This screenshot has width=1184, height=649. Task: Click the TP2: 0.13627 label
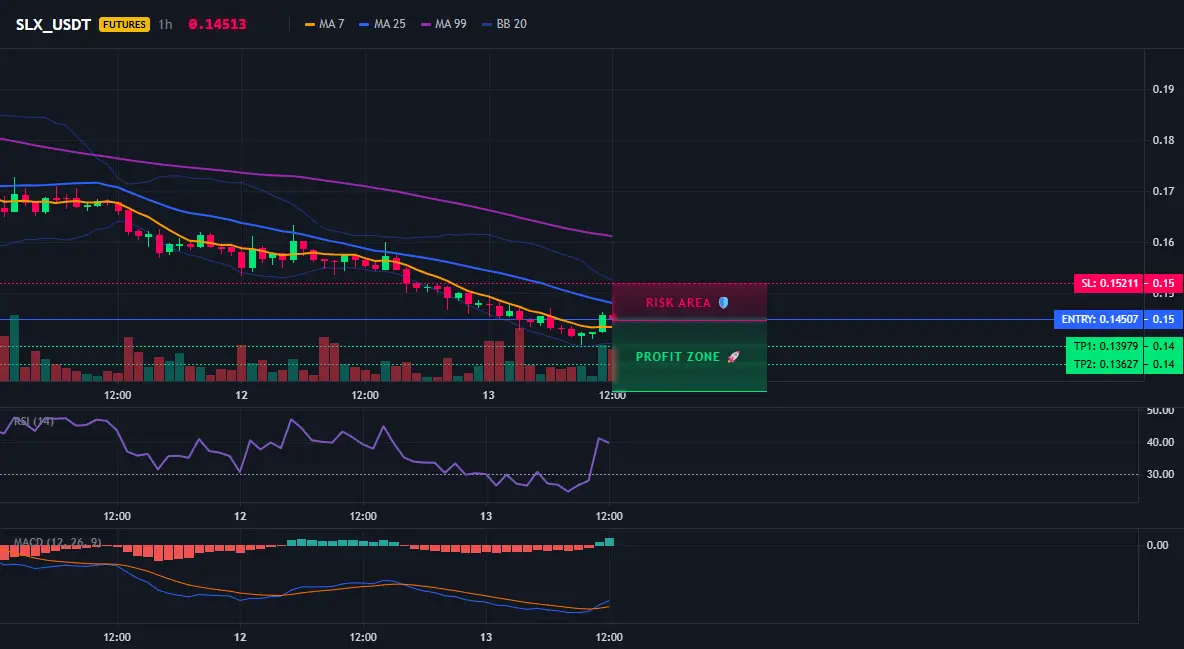coord(1105,364)
